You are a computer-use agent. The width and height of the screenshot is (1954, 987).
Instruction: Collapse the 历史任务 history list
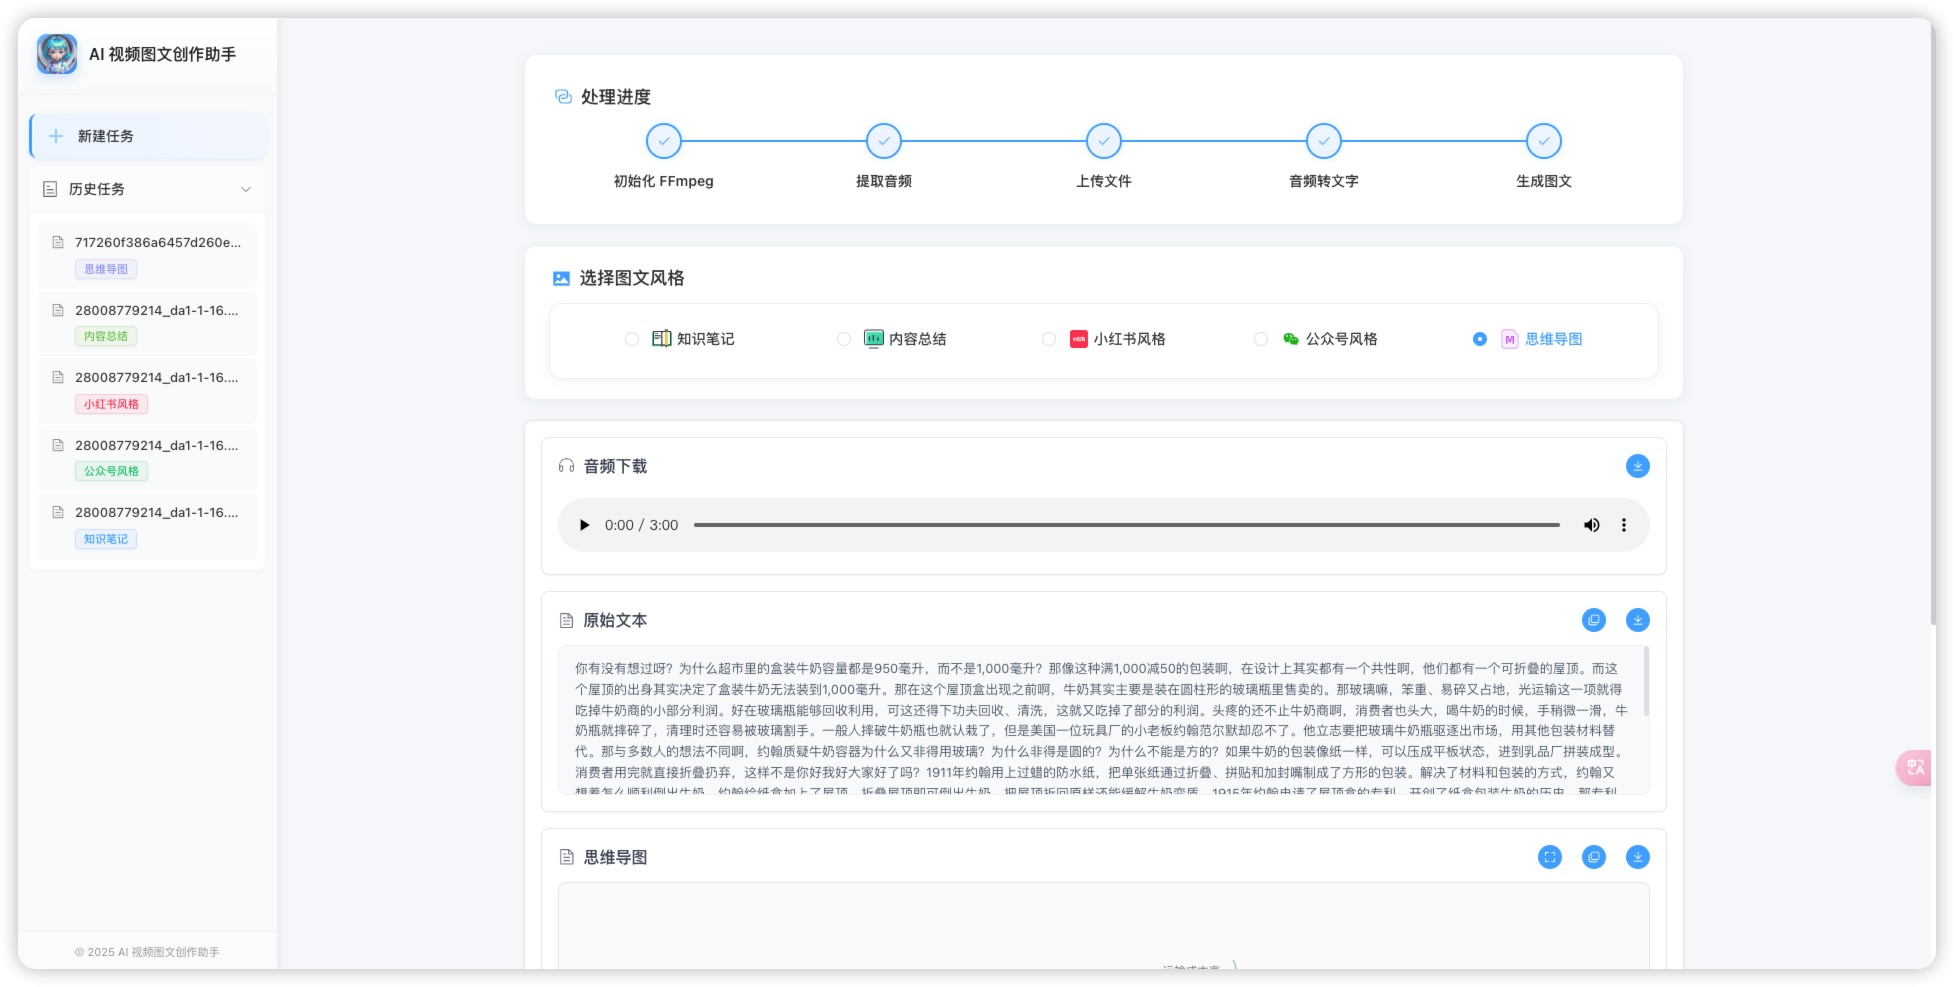click(246, 189)
